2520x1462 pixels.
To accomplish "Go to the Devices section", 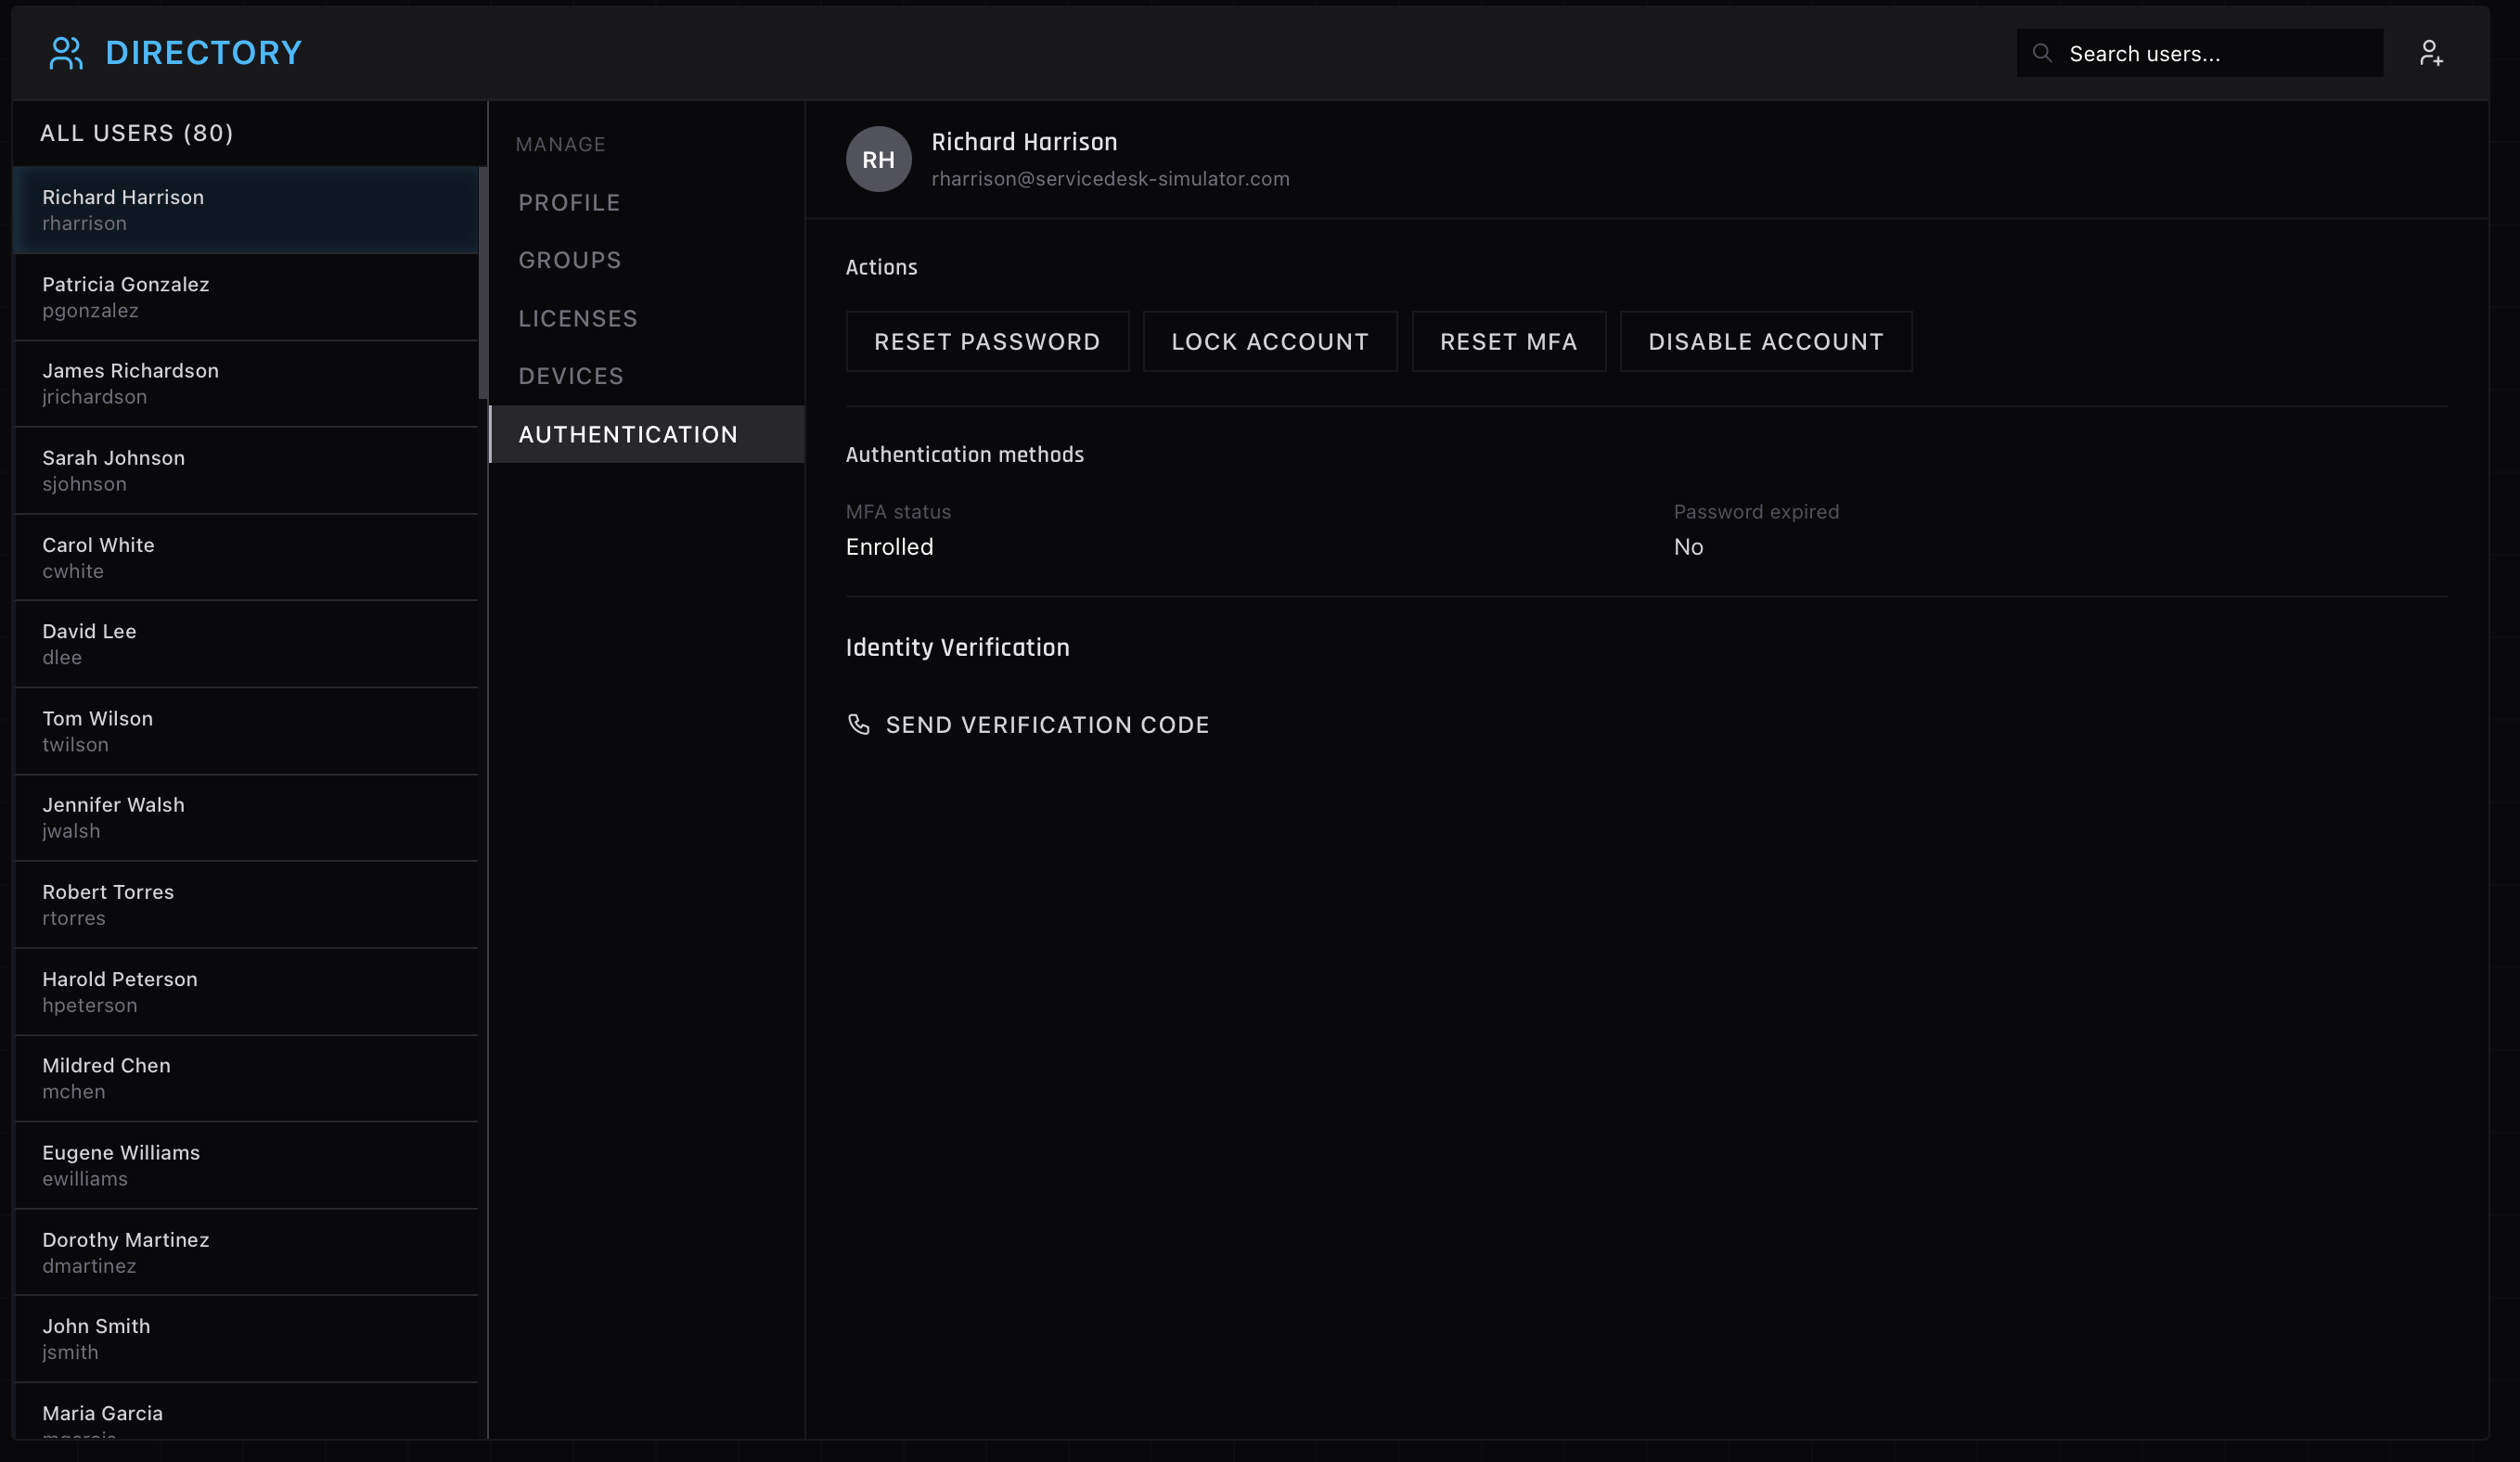I will coord(646,376).
